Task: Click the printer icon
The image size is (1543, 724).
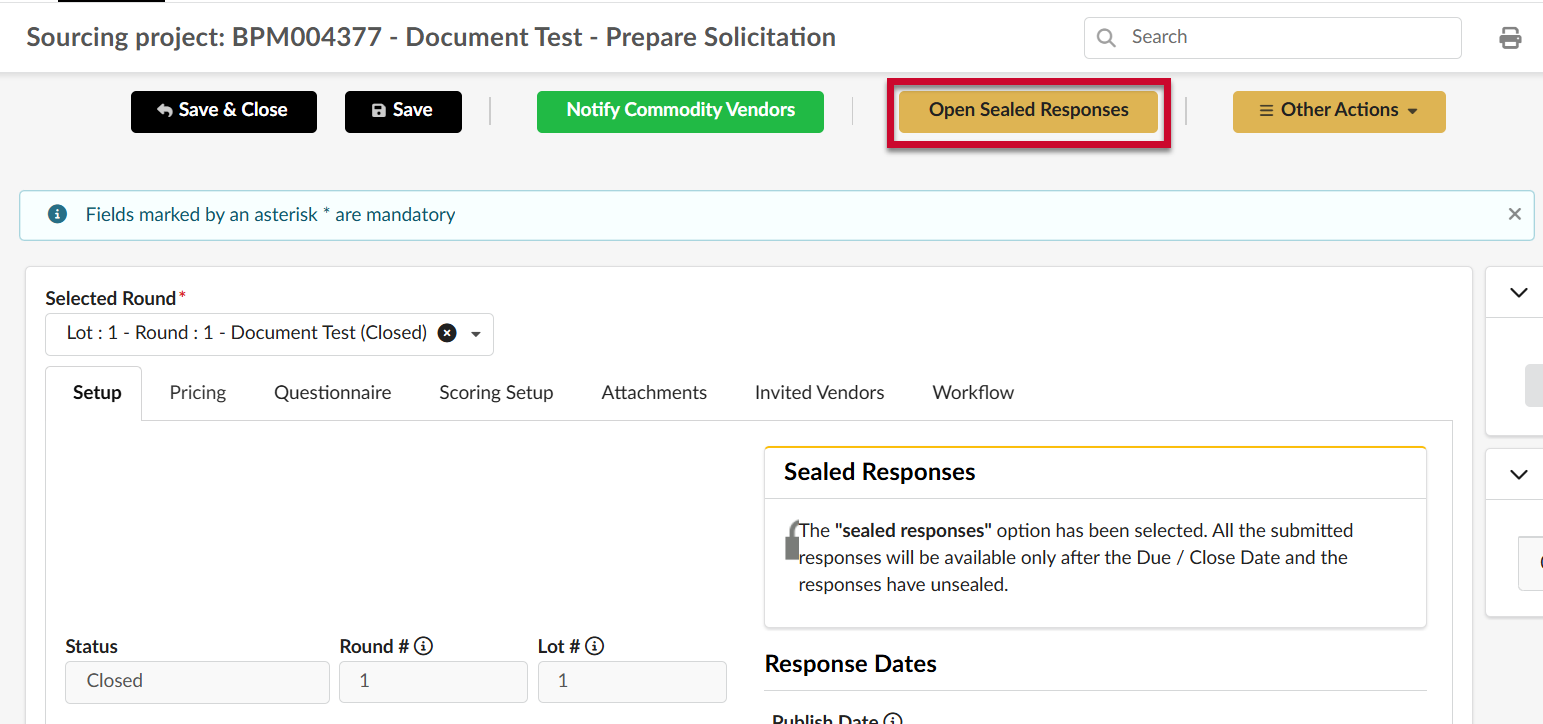Action: coord(1510,38)
